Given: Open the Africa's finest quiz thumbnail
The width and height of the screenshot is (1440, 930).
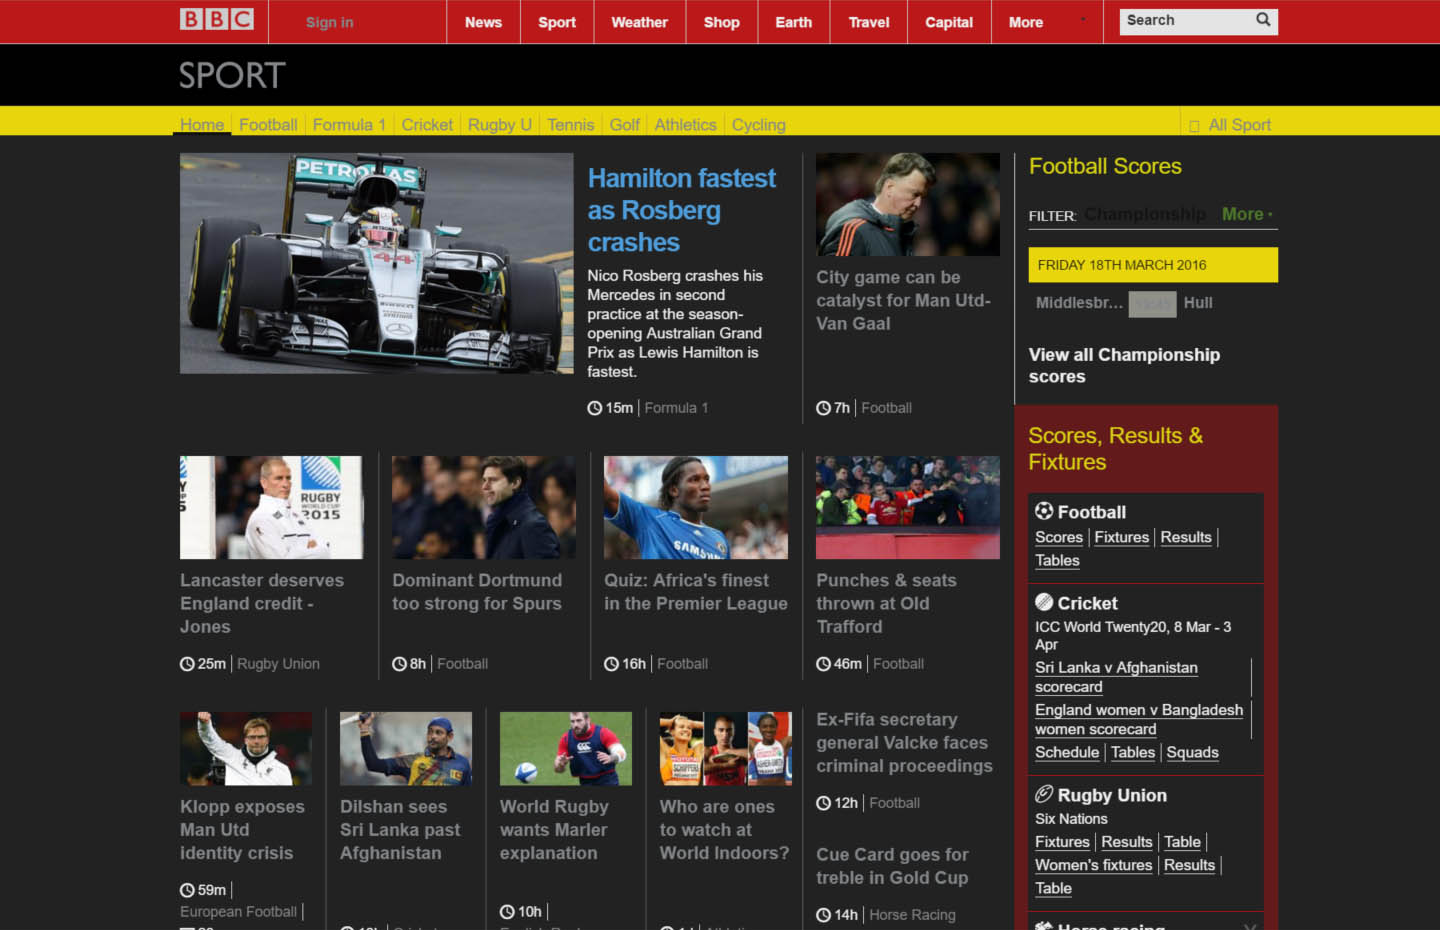Looking at the screenshot, I should click(x=695, y=507).
